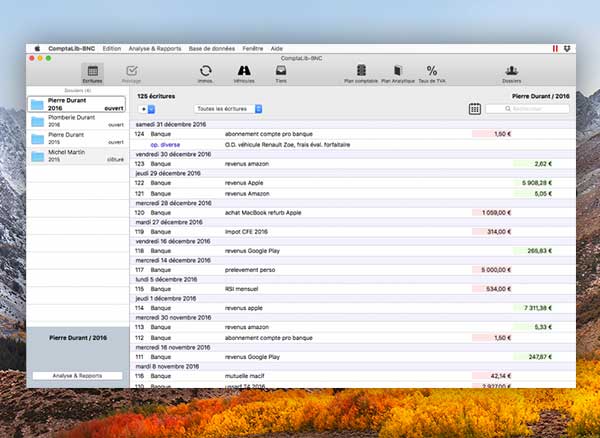The width and height of the screenshot is (600, 438).
Task: Open the Fenêtre menu
Action: tap(253, 49)
